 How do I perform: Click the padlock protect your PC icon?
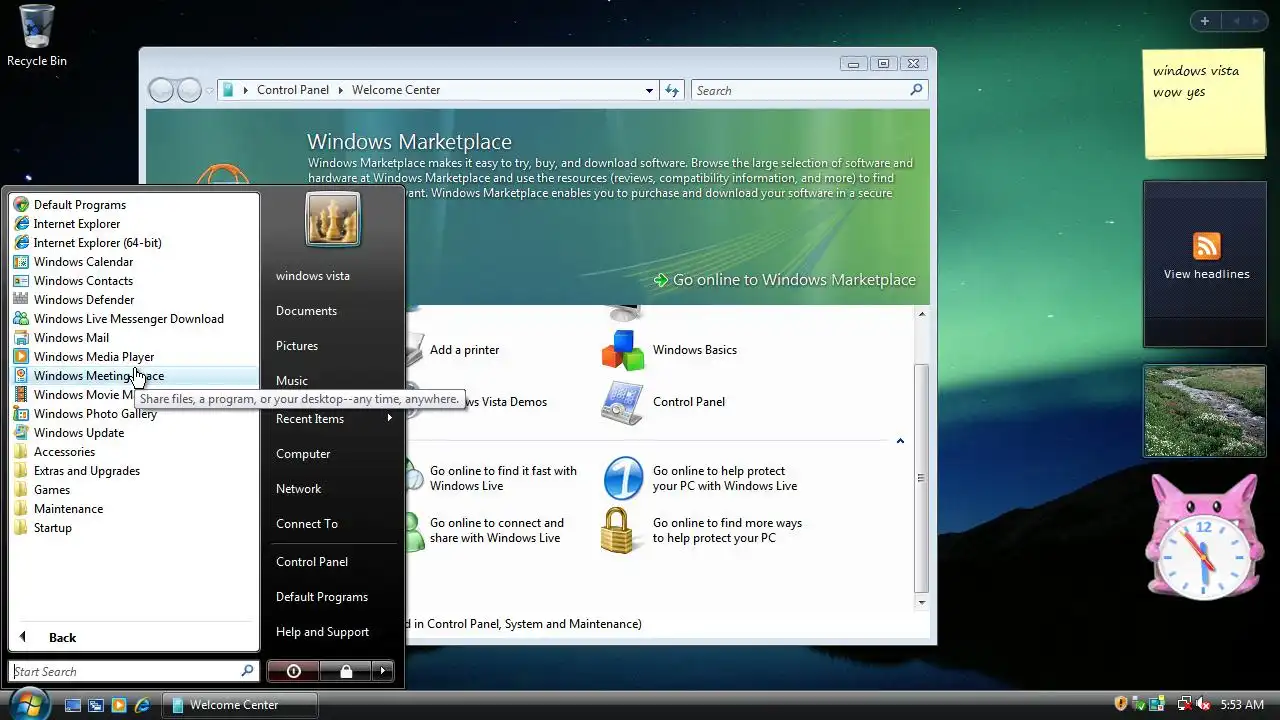pyautogui.click(x=620, y=530)
